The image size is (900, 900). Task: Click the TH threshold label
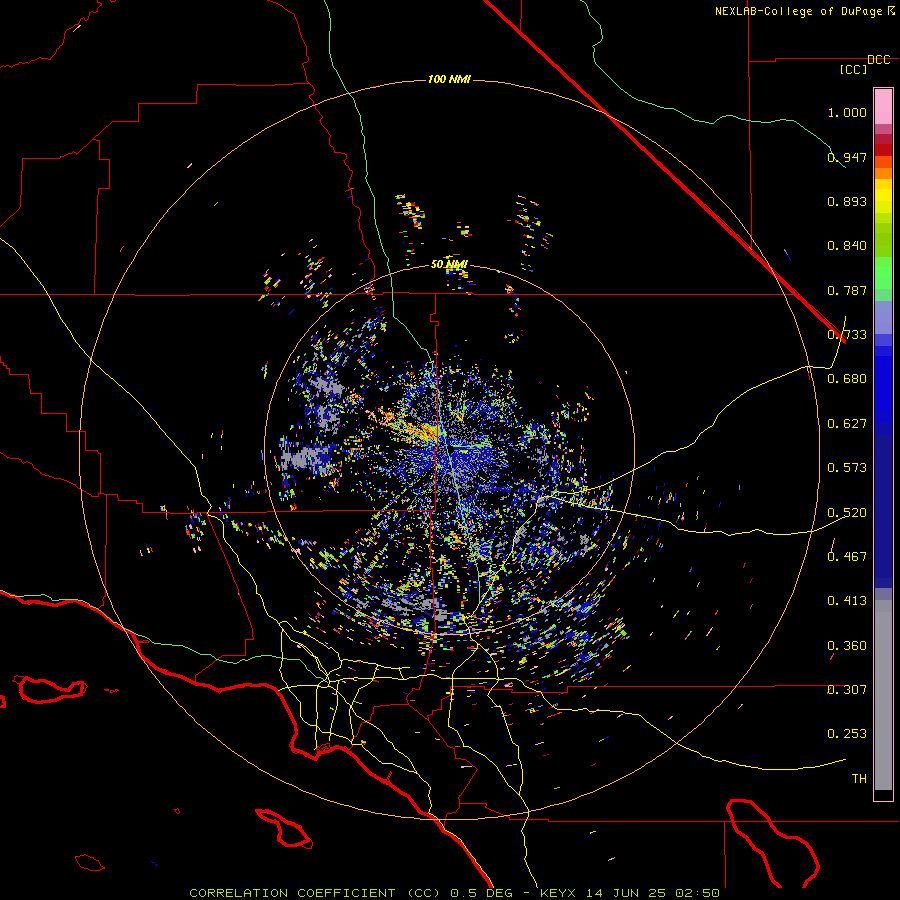pyautogui.click(x=859, y=779)
